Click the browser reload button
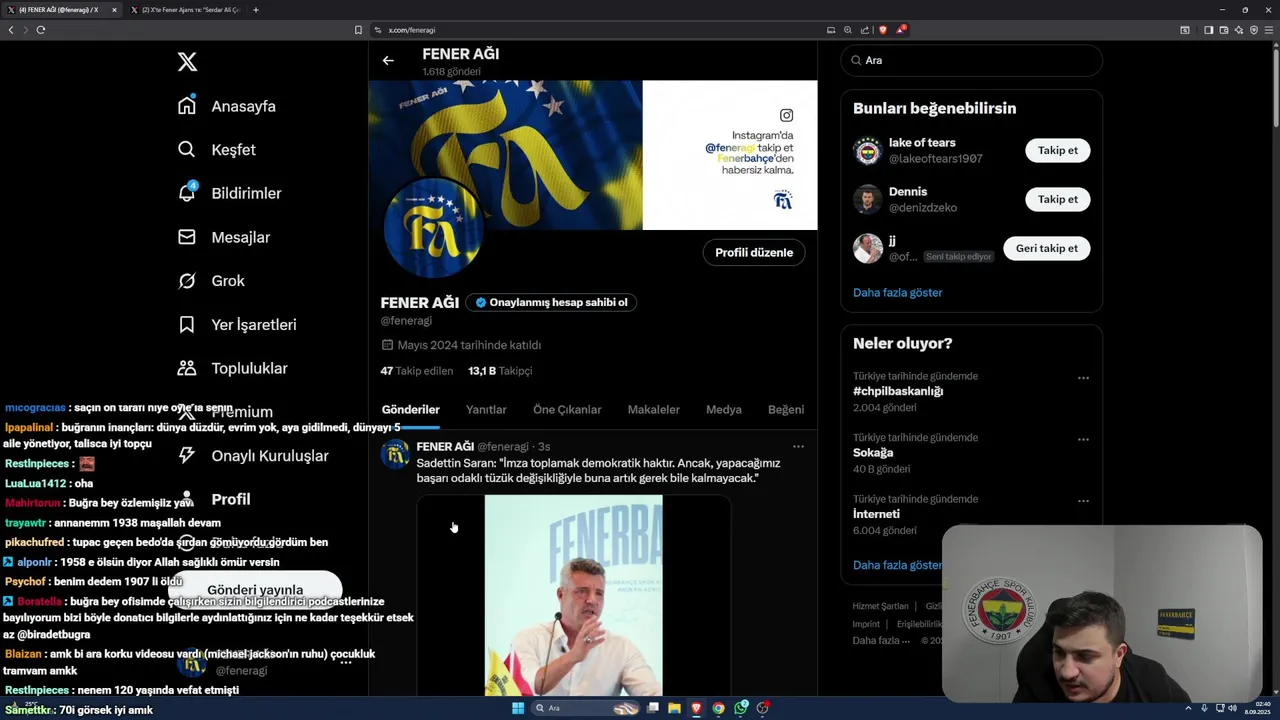The width and height of the screenshot is (1280, 720). [41, 30]
